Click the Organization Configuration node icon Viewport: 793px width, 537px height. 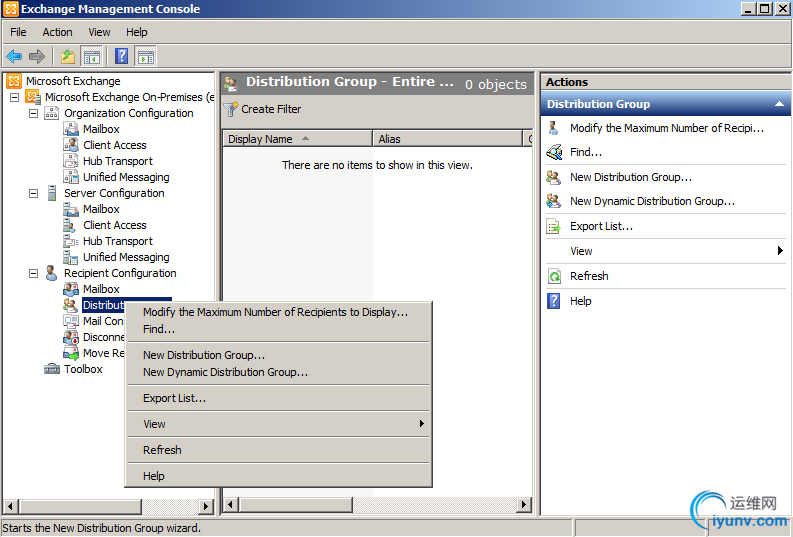coord(52,113)
